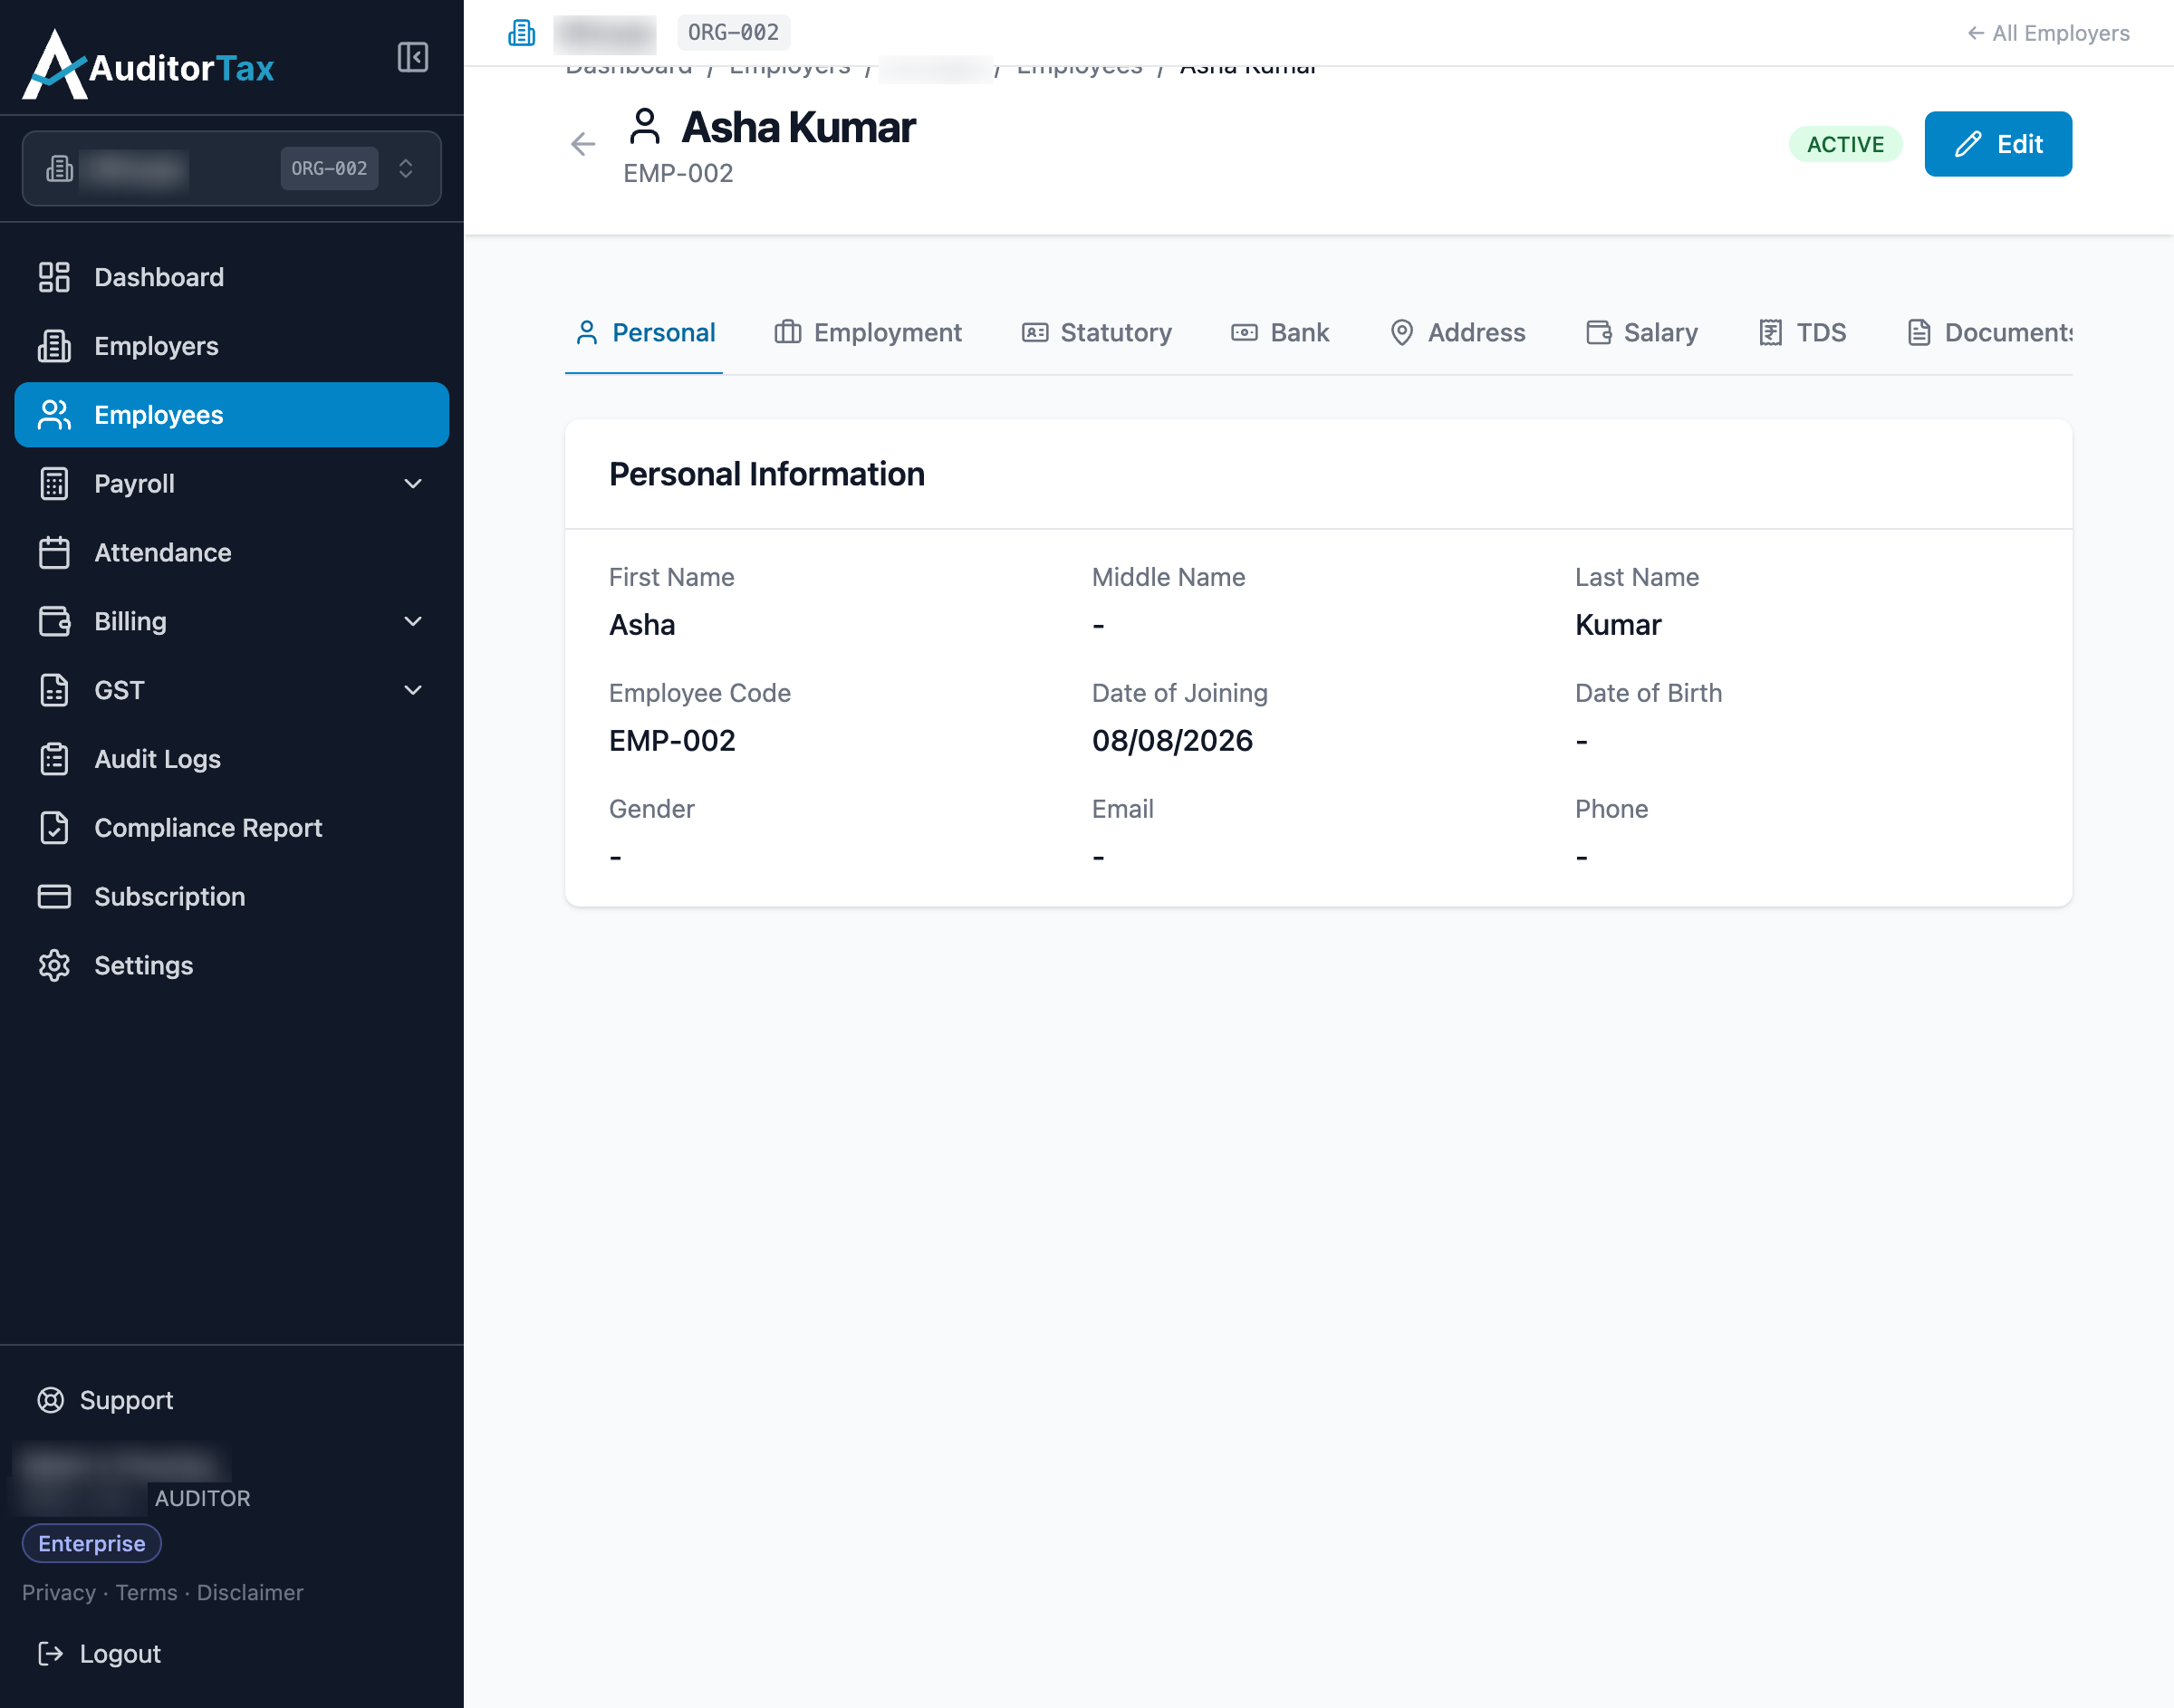This screenshot has width=2174, height=1708.
Task: Click the ACTIVE status badge
Action: (1845, 144)
